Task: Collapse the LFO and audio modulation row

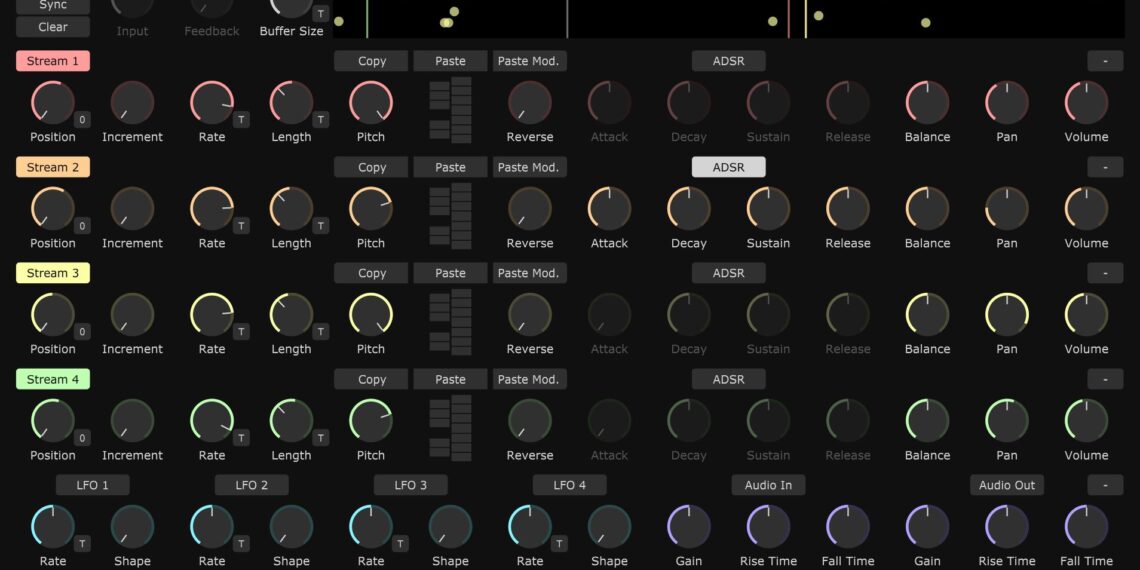Action: pos(1105,485)
